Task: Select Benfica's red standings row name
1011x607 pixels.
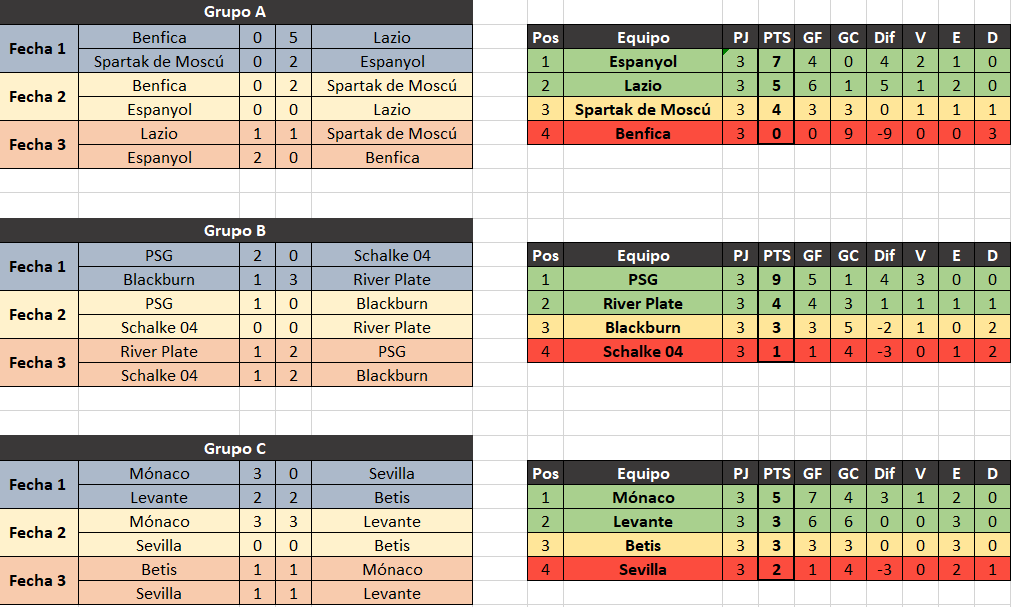Action: pyautogui.click(x=643, y=134)
